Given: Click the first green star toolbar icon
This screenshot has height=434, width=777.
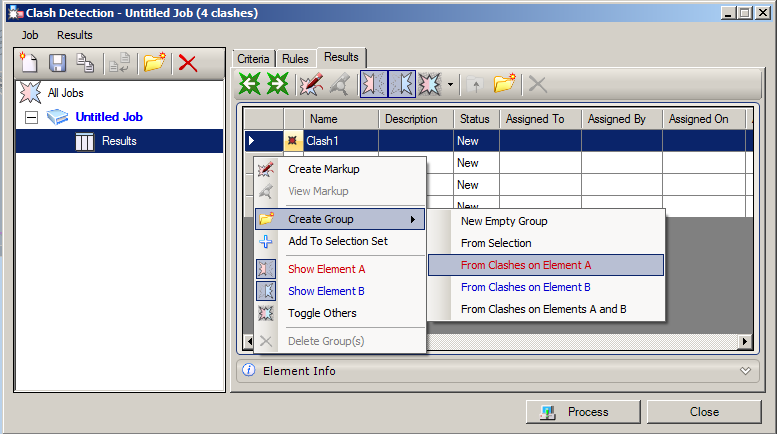Looking at the screenshot, I should point(250,83).
